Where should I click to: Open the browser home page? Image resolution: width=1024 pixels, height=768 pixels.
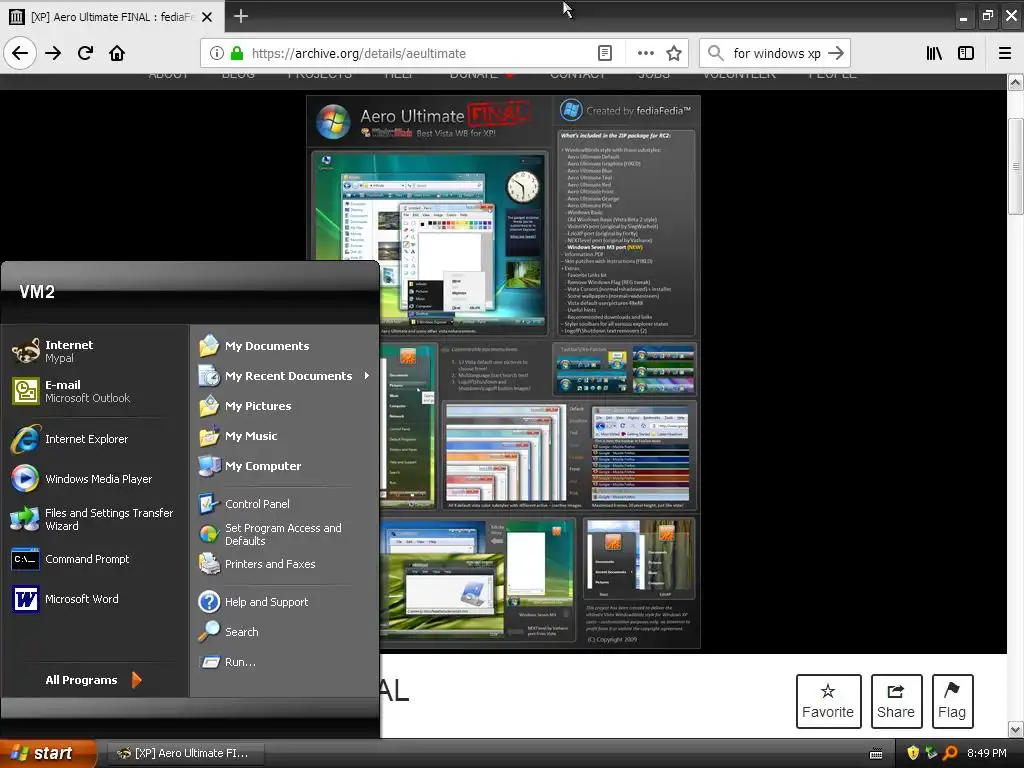pyautogui.click(x=117, y=53)
